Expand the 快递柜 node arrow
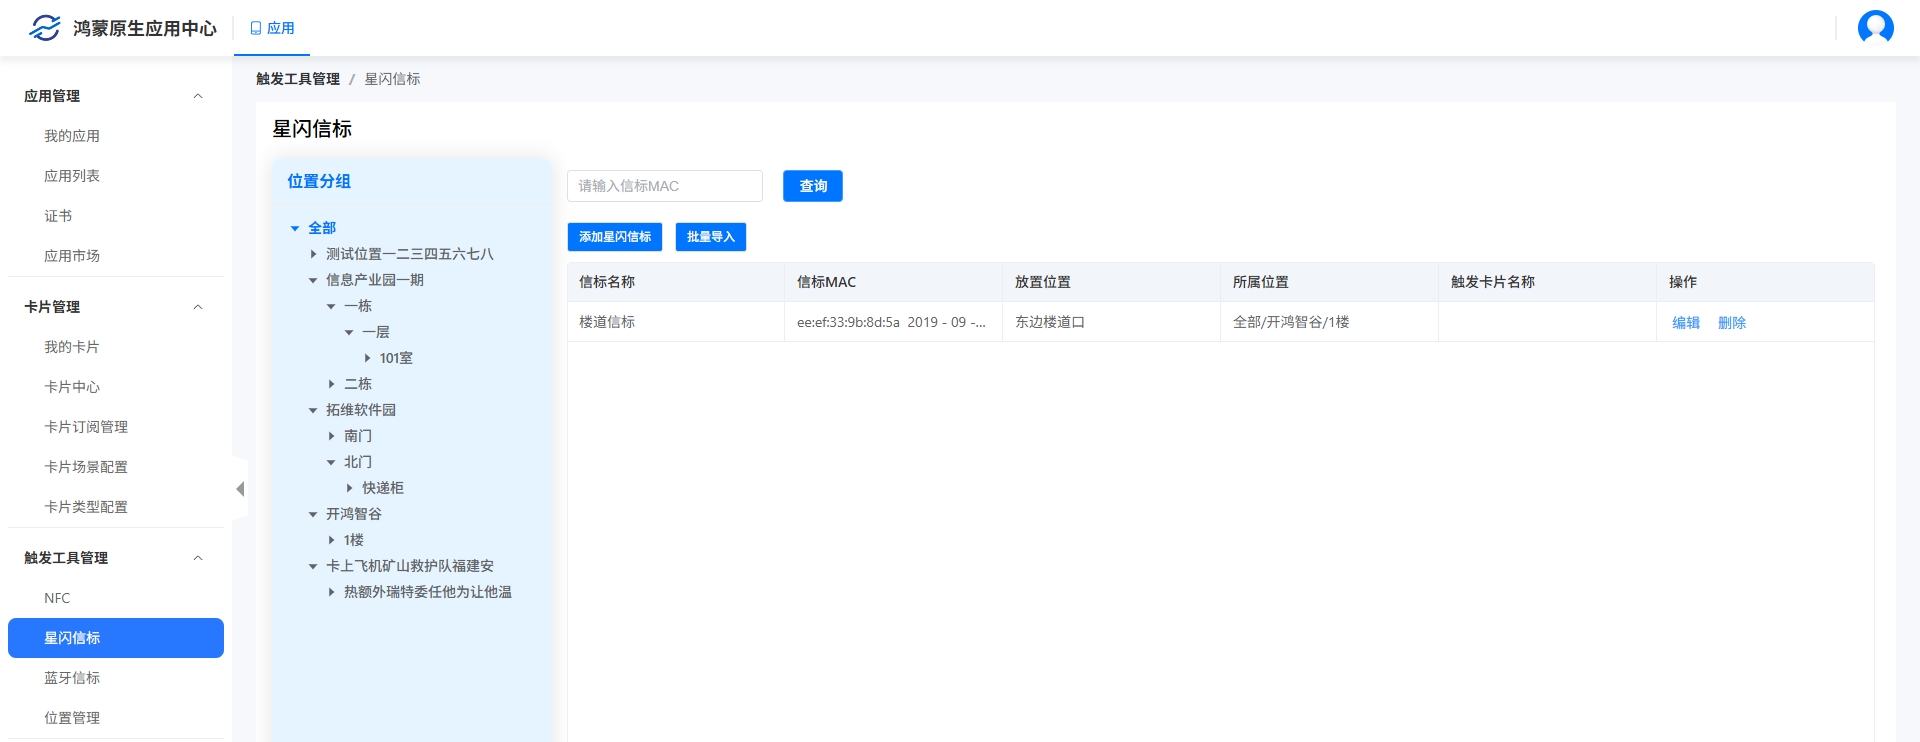Viewport: 1920px width, 742px height. click(349, 489)
